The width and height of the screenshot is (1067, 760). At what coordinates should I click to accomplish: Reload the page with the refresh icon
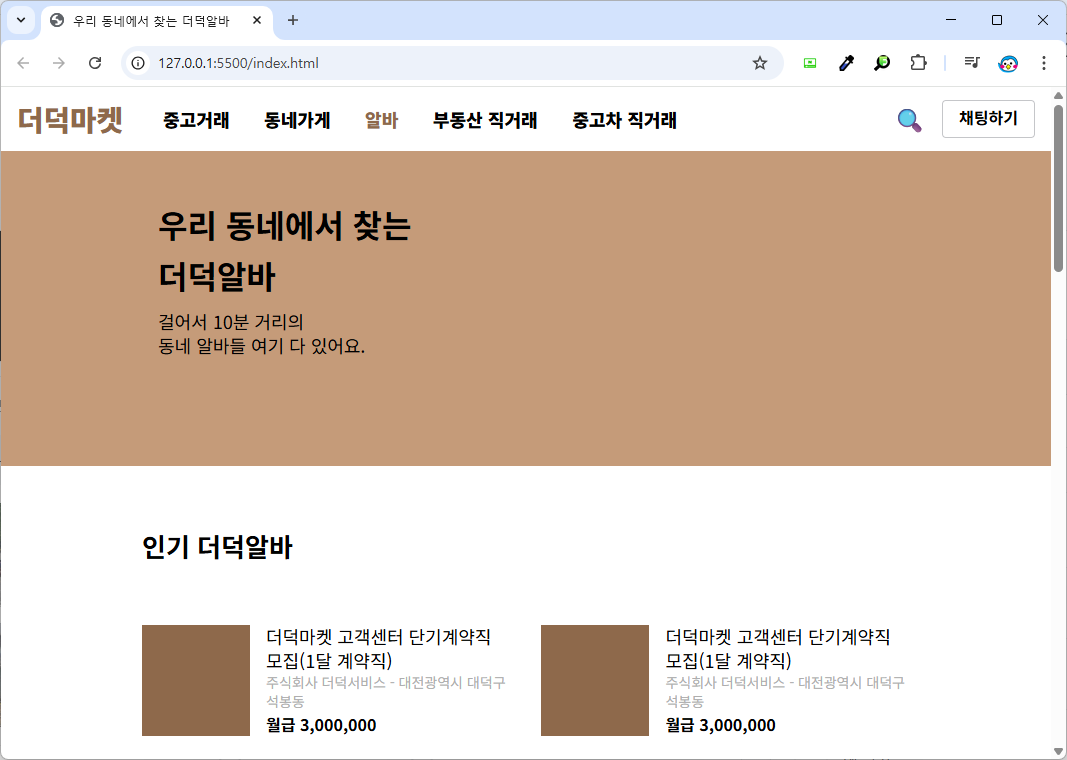[95, 63]
